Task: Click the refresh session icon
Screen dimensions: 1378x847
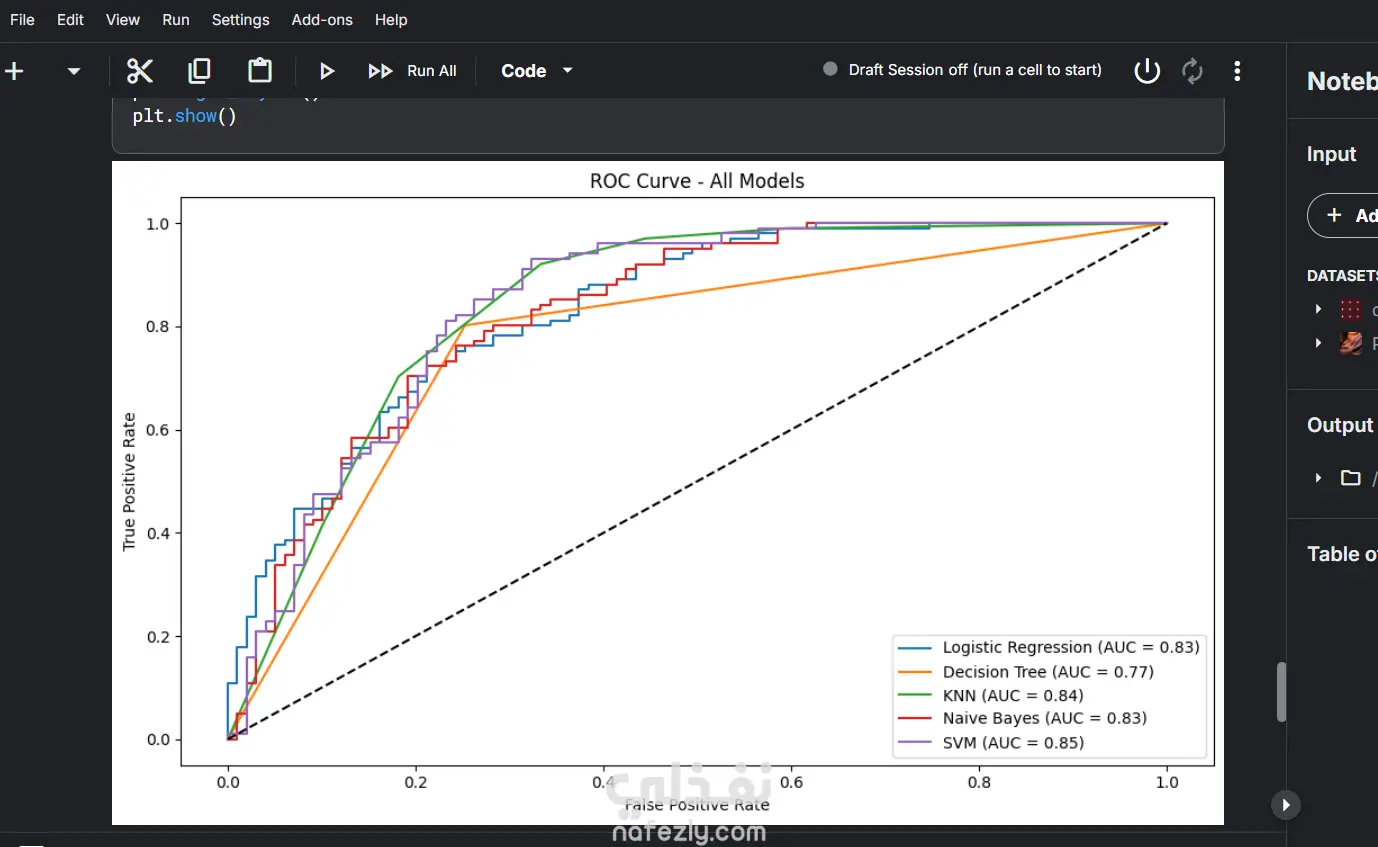Action: pos(1192,71)
